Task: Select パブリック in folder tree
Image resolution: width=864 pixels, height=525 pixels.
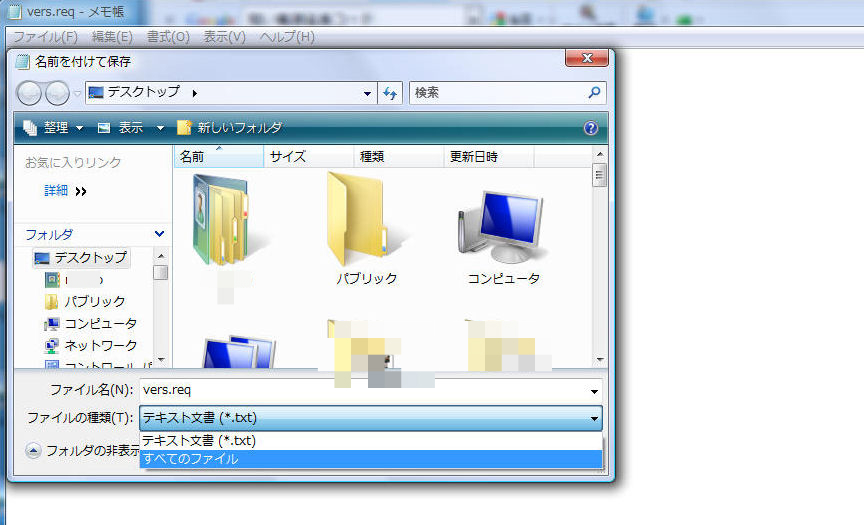Action: click(85, 301)
